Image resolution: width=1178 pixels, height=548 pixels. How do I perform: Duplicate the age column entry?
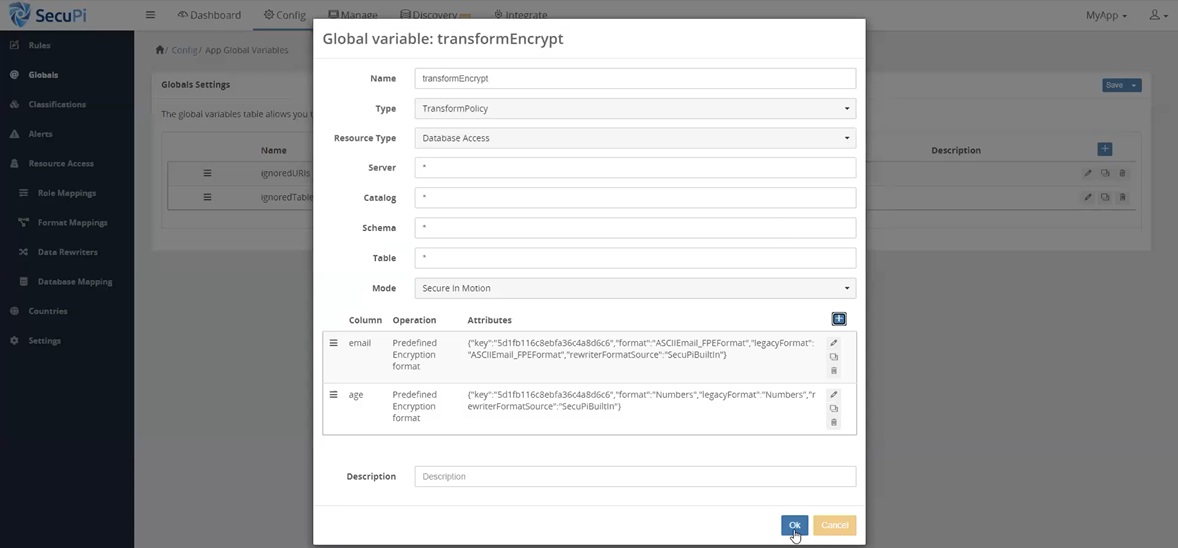point(833,409)
